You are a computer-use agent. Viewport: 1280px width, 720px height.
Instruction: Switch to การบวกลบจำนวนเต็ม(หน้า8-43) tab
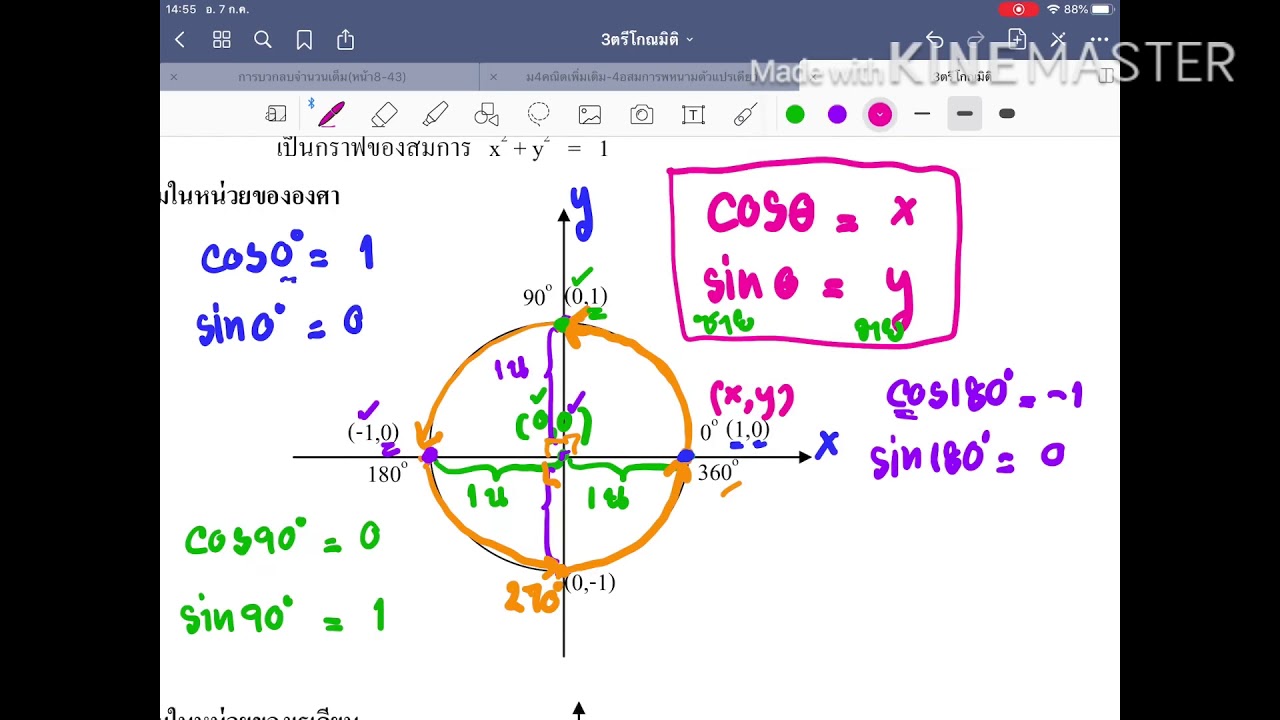pyautogui.click(x=322, y=76)
